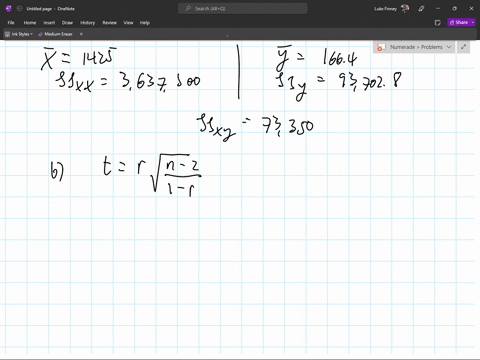
Task: Restore down the OneNote window
Action: coord(454,9)
